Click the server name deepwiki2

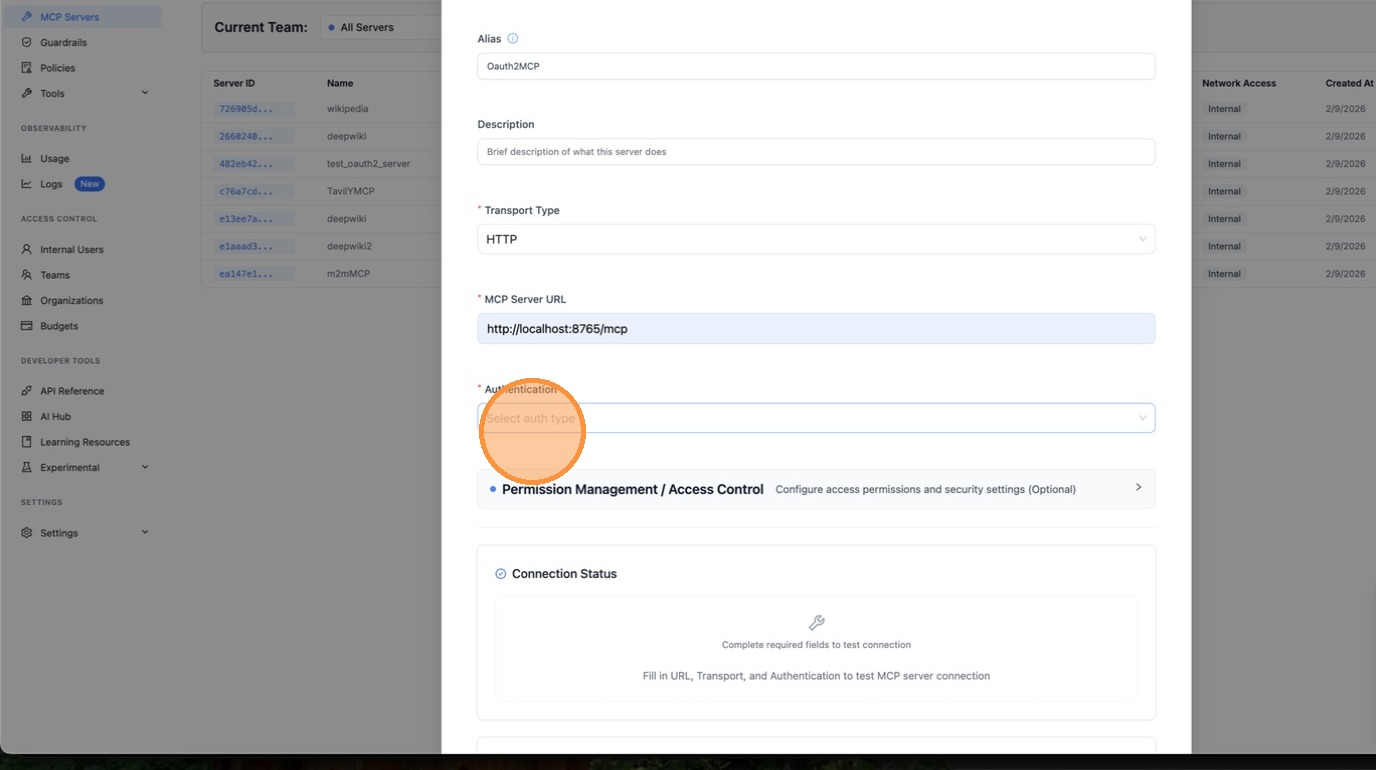[x=349, y=246]
